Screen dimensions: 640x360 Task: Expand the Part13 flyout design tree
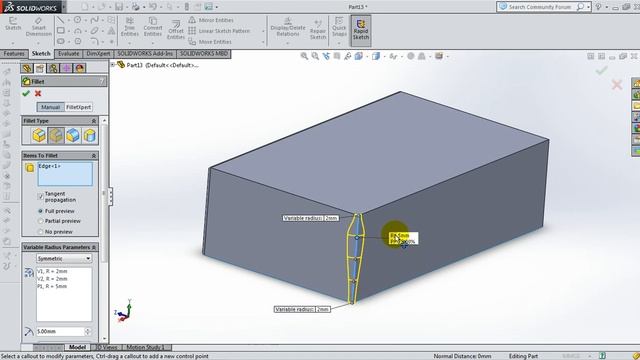113,64
